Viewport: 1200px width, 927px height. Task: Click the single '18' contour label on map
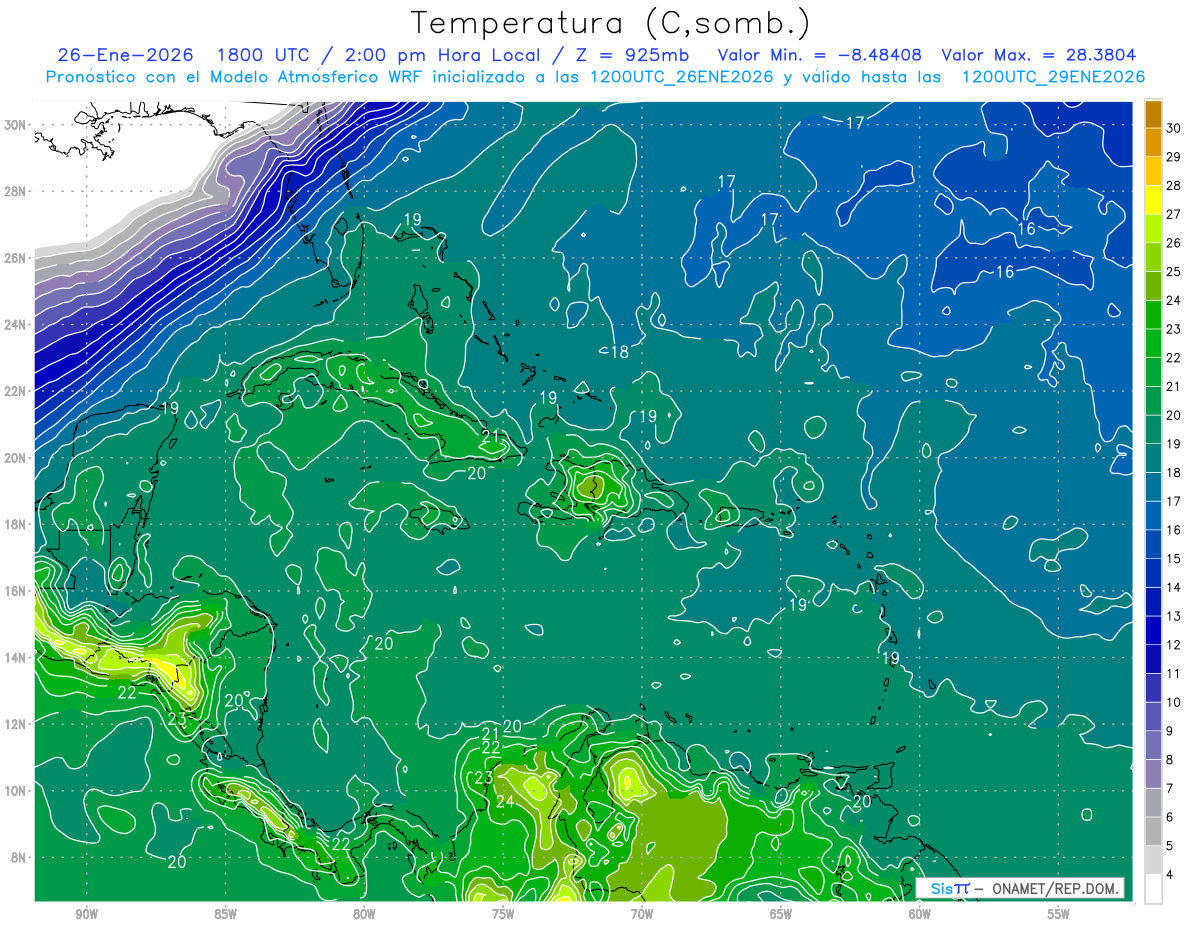tap(620, 351)
